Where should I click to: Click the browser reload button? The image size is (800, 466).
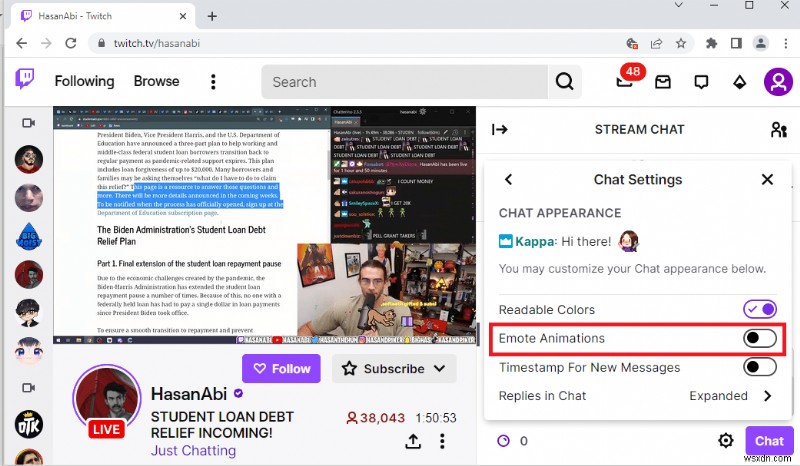click(71, 43)
